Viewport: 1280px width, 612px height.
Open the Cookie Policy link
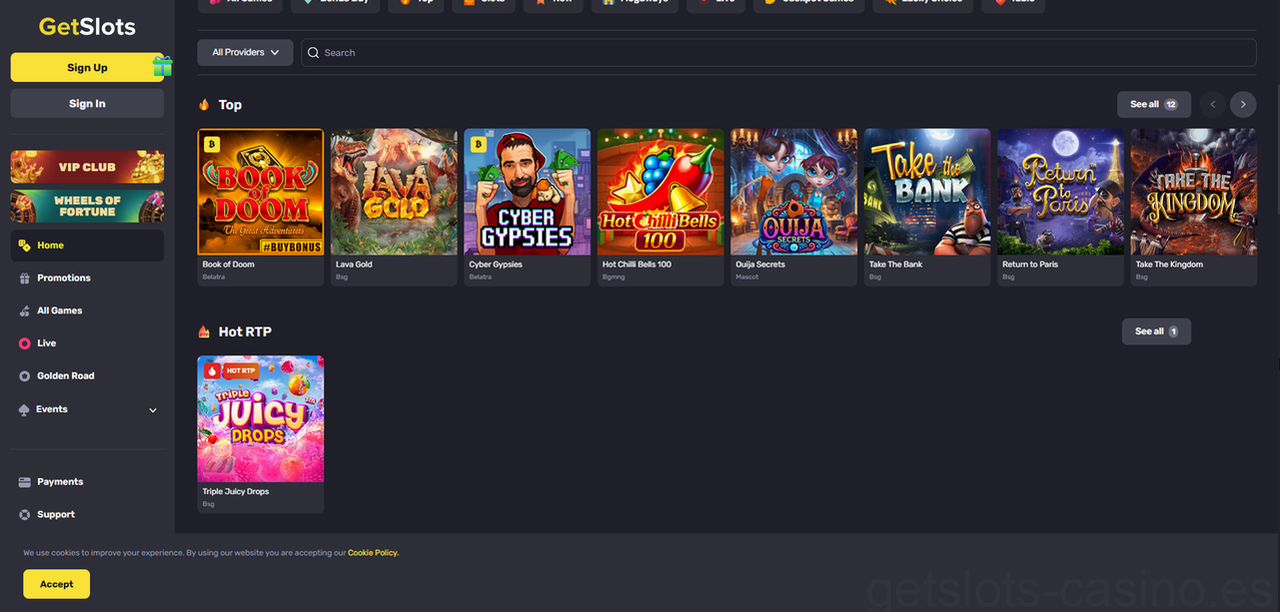point(373,553)
